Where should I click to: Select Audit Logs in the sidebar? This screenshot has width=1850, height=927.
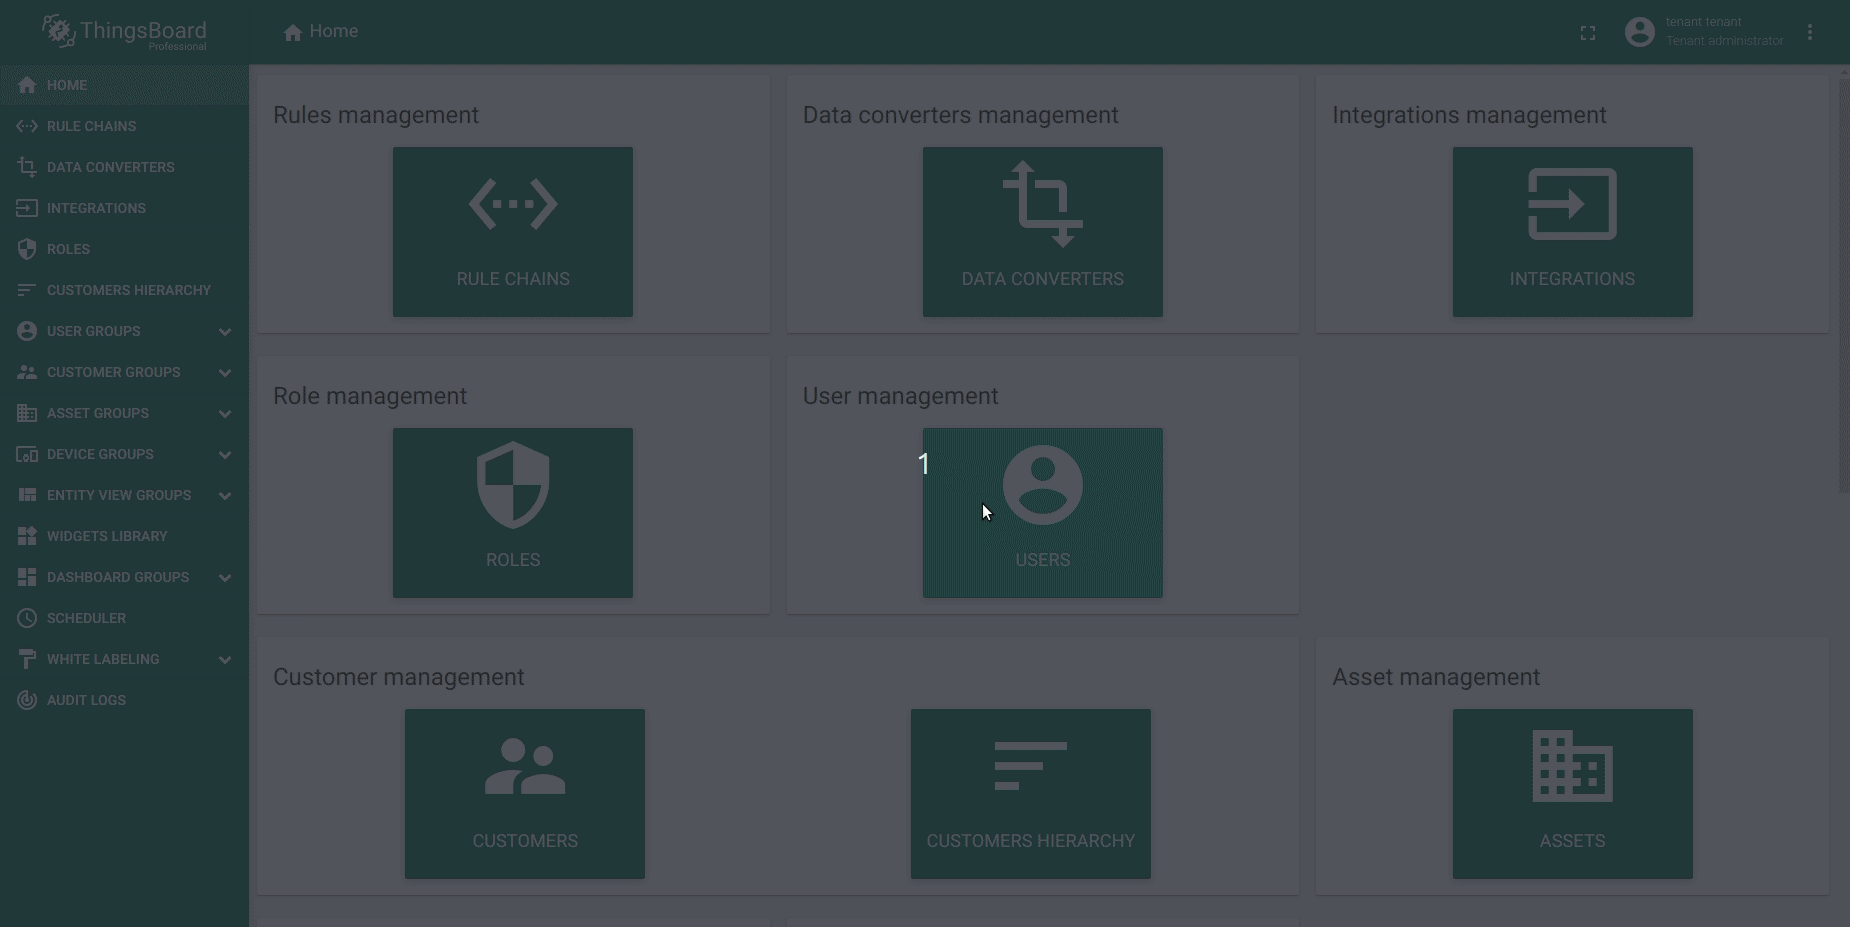click(86, 700)
